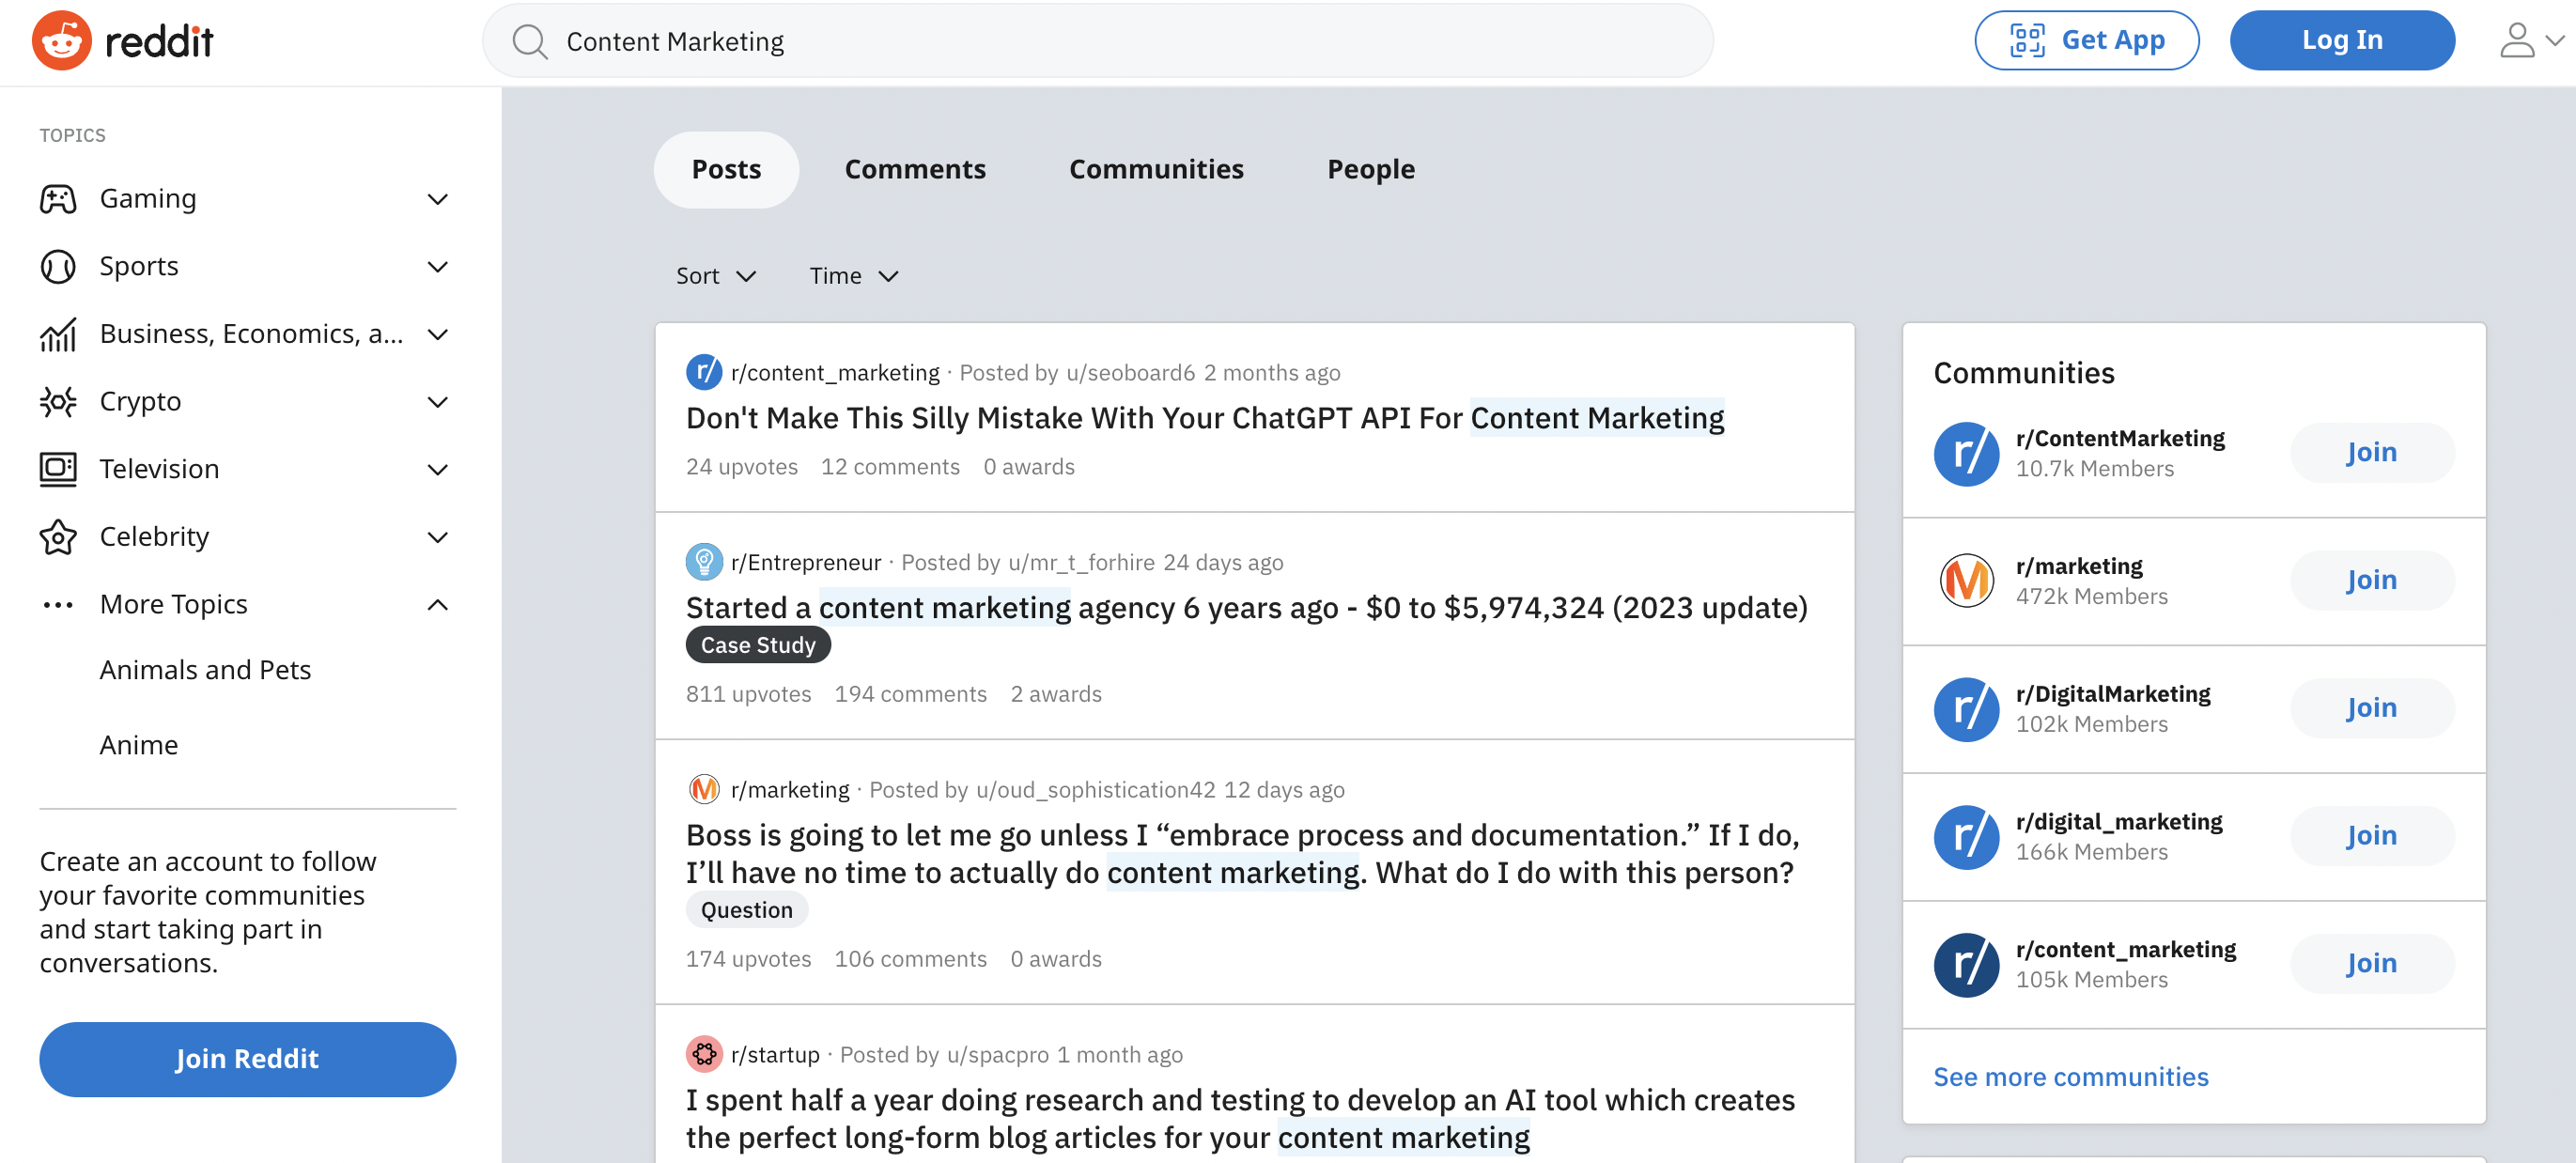
Task: Select the Posts tab
Action: pyautogui.click(x=726, y=169)
